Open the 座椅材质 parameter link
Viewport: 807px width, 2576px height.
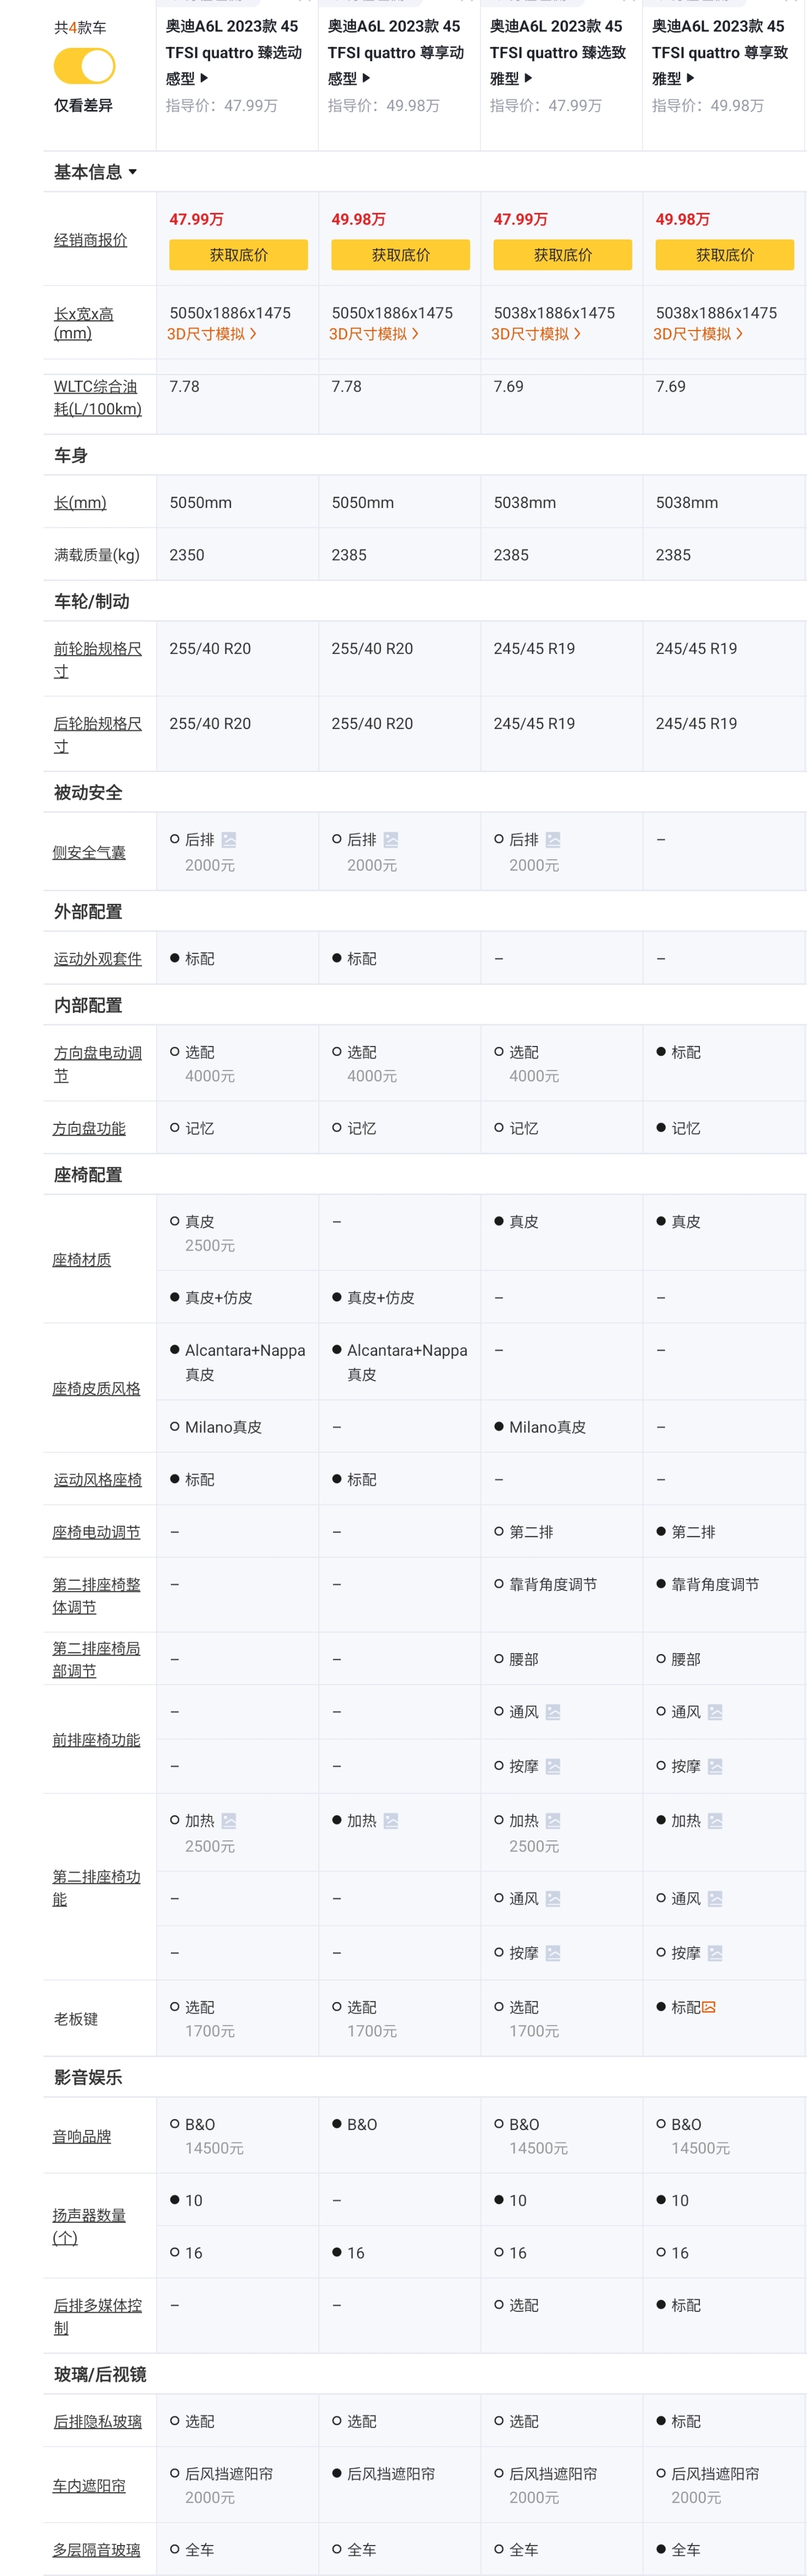82,1260
